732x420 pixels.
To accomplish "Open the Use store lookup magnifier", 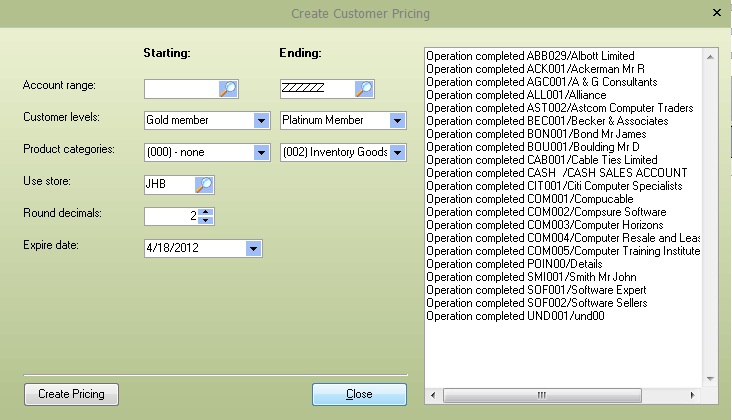I will 204,184.
